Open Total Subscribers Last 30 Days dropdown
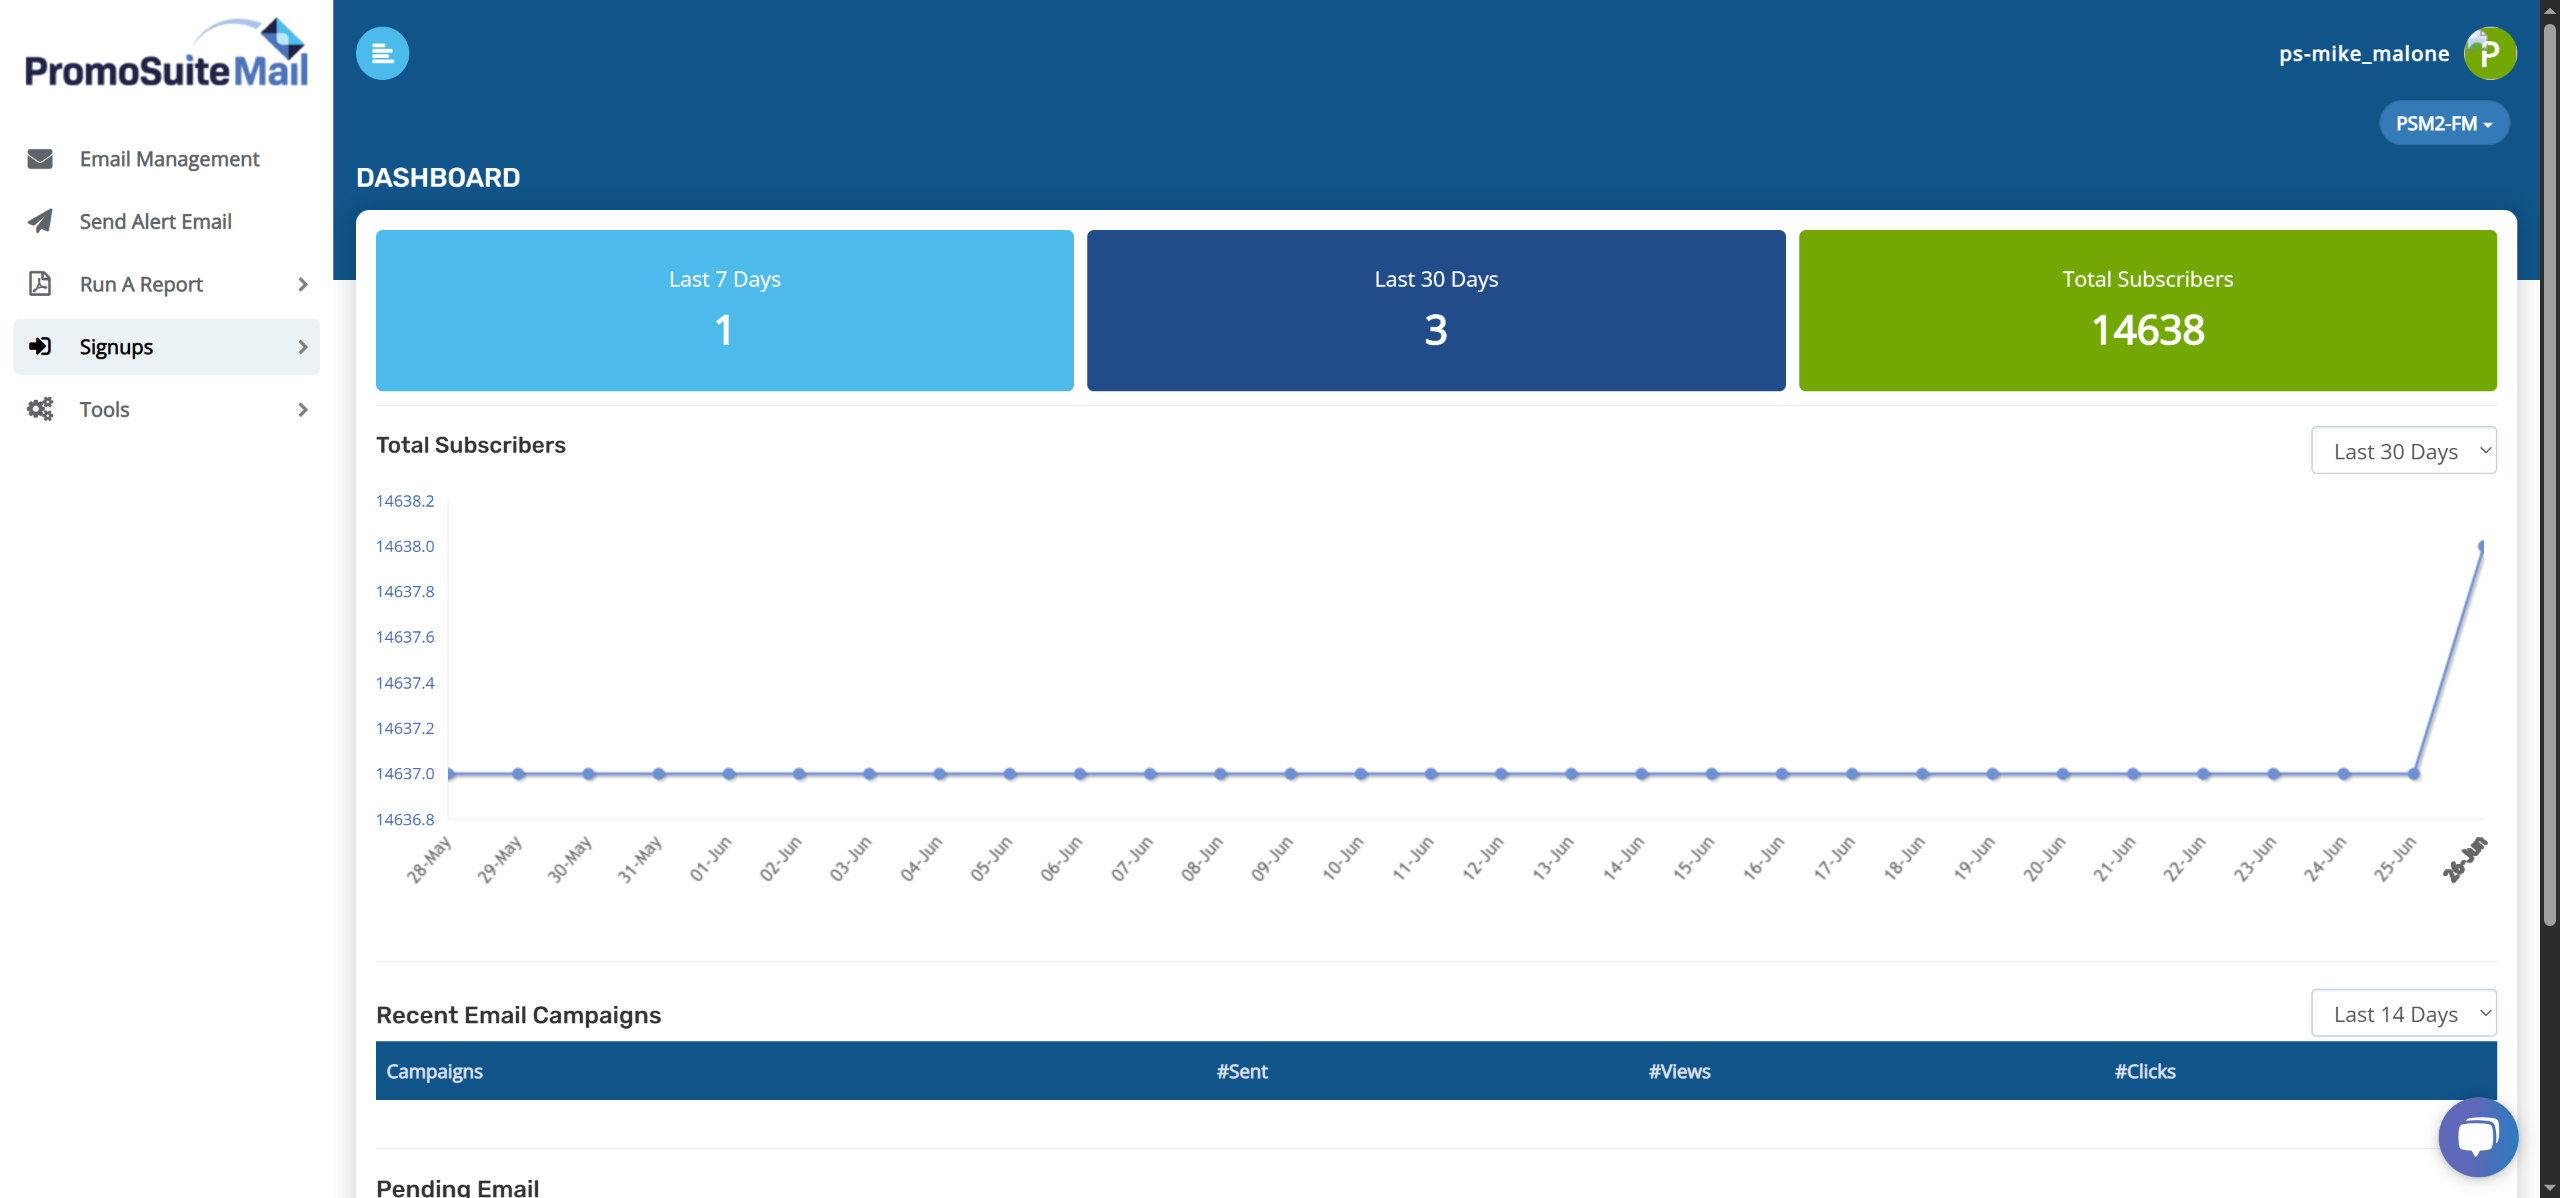The height and width of the screenshot is (1198, 2560). [x=2403, y=451]
